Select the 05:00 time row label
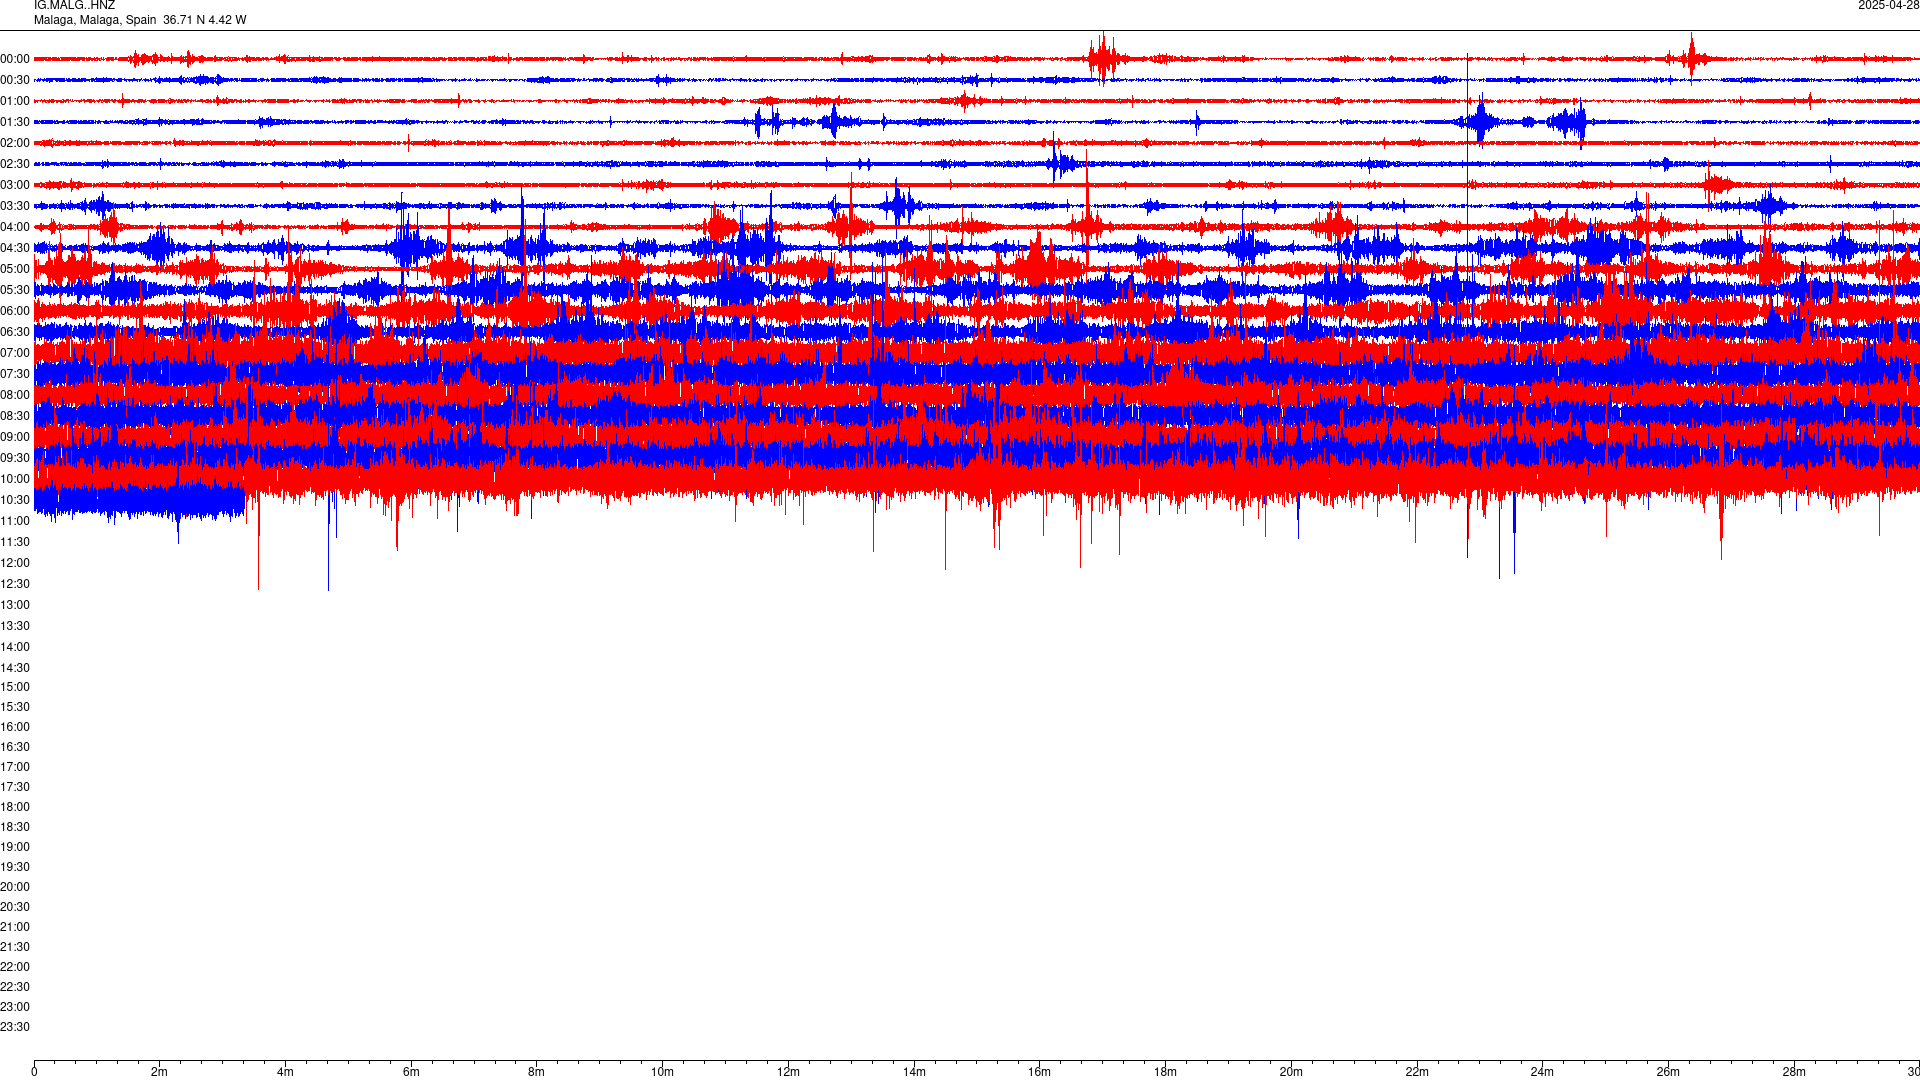Viewport: 1920px width, 1080px height. pos(15,269)
